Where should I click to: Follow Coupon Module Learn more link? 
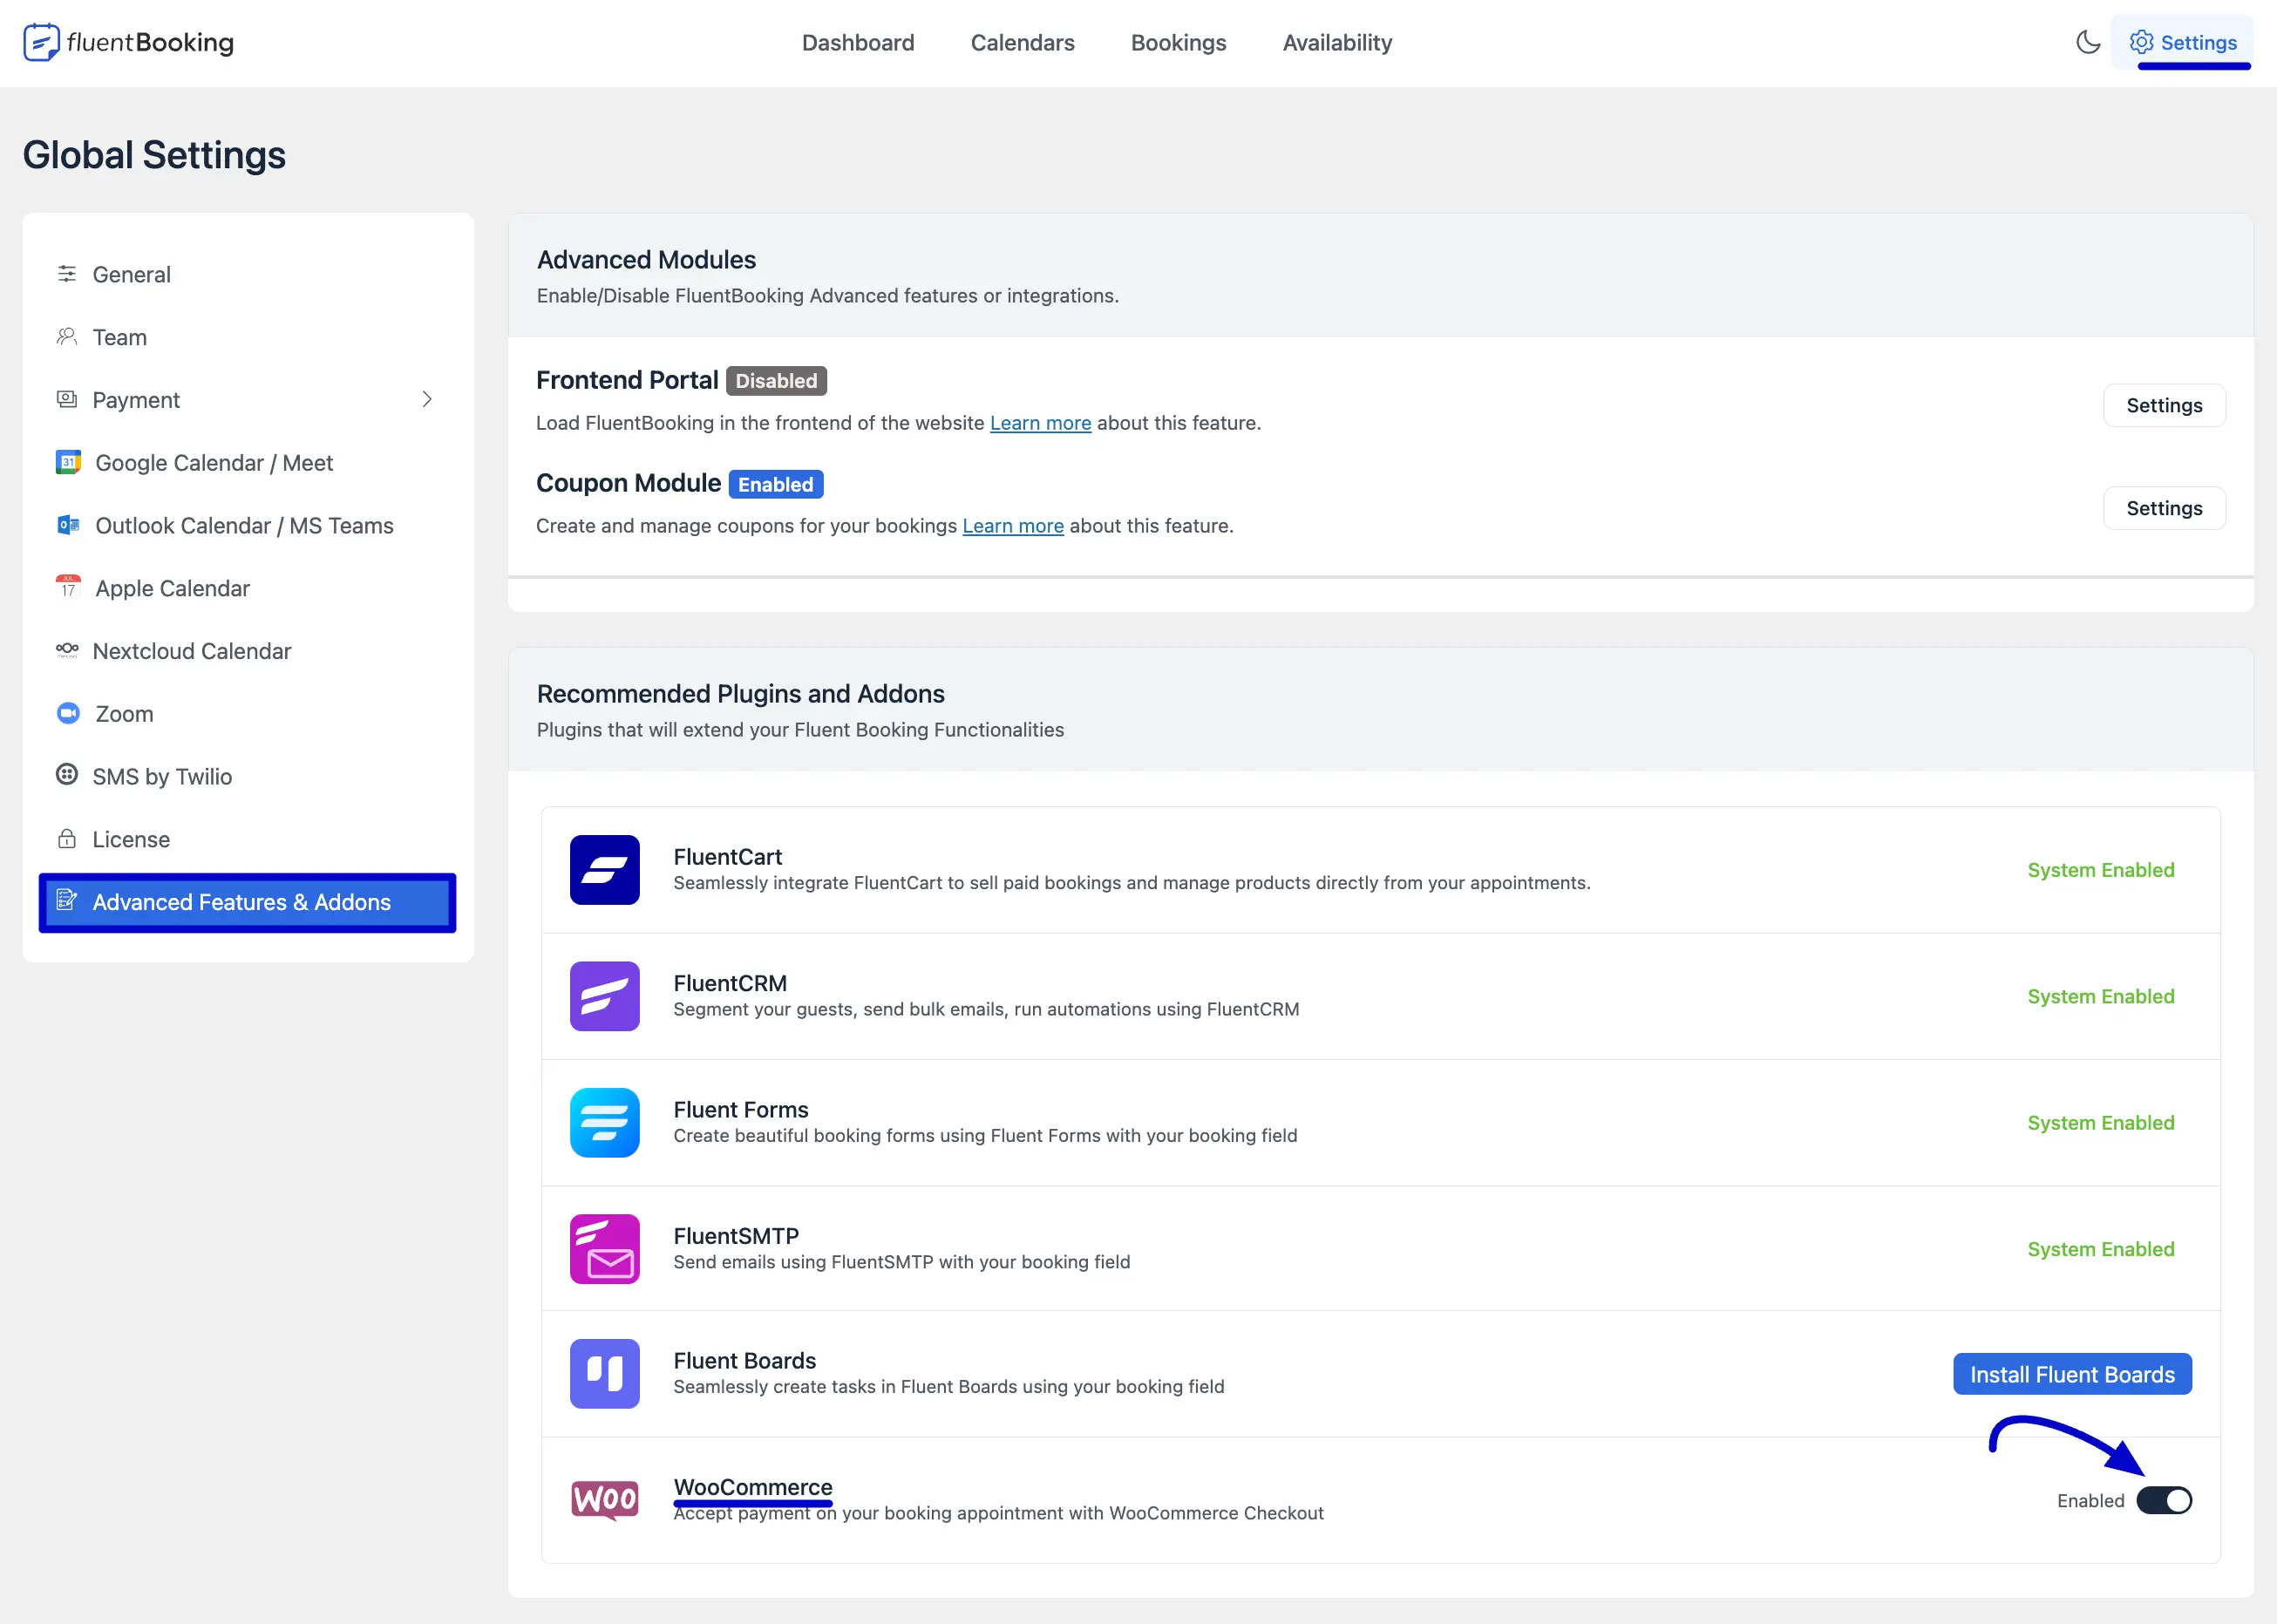(x=1012, y=526)
